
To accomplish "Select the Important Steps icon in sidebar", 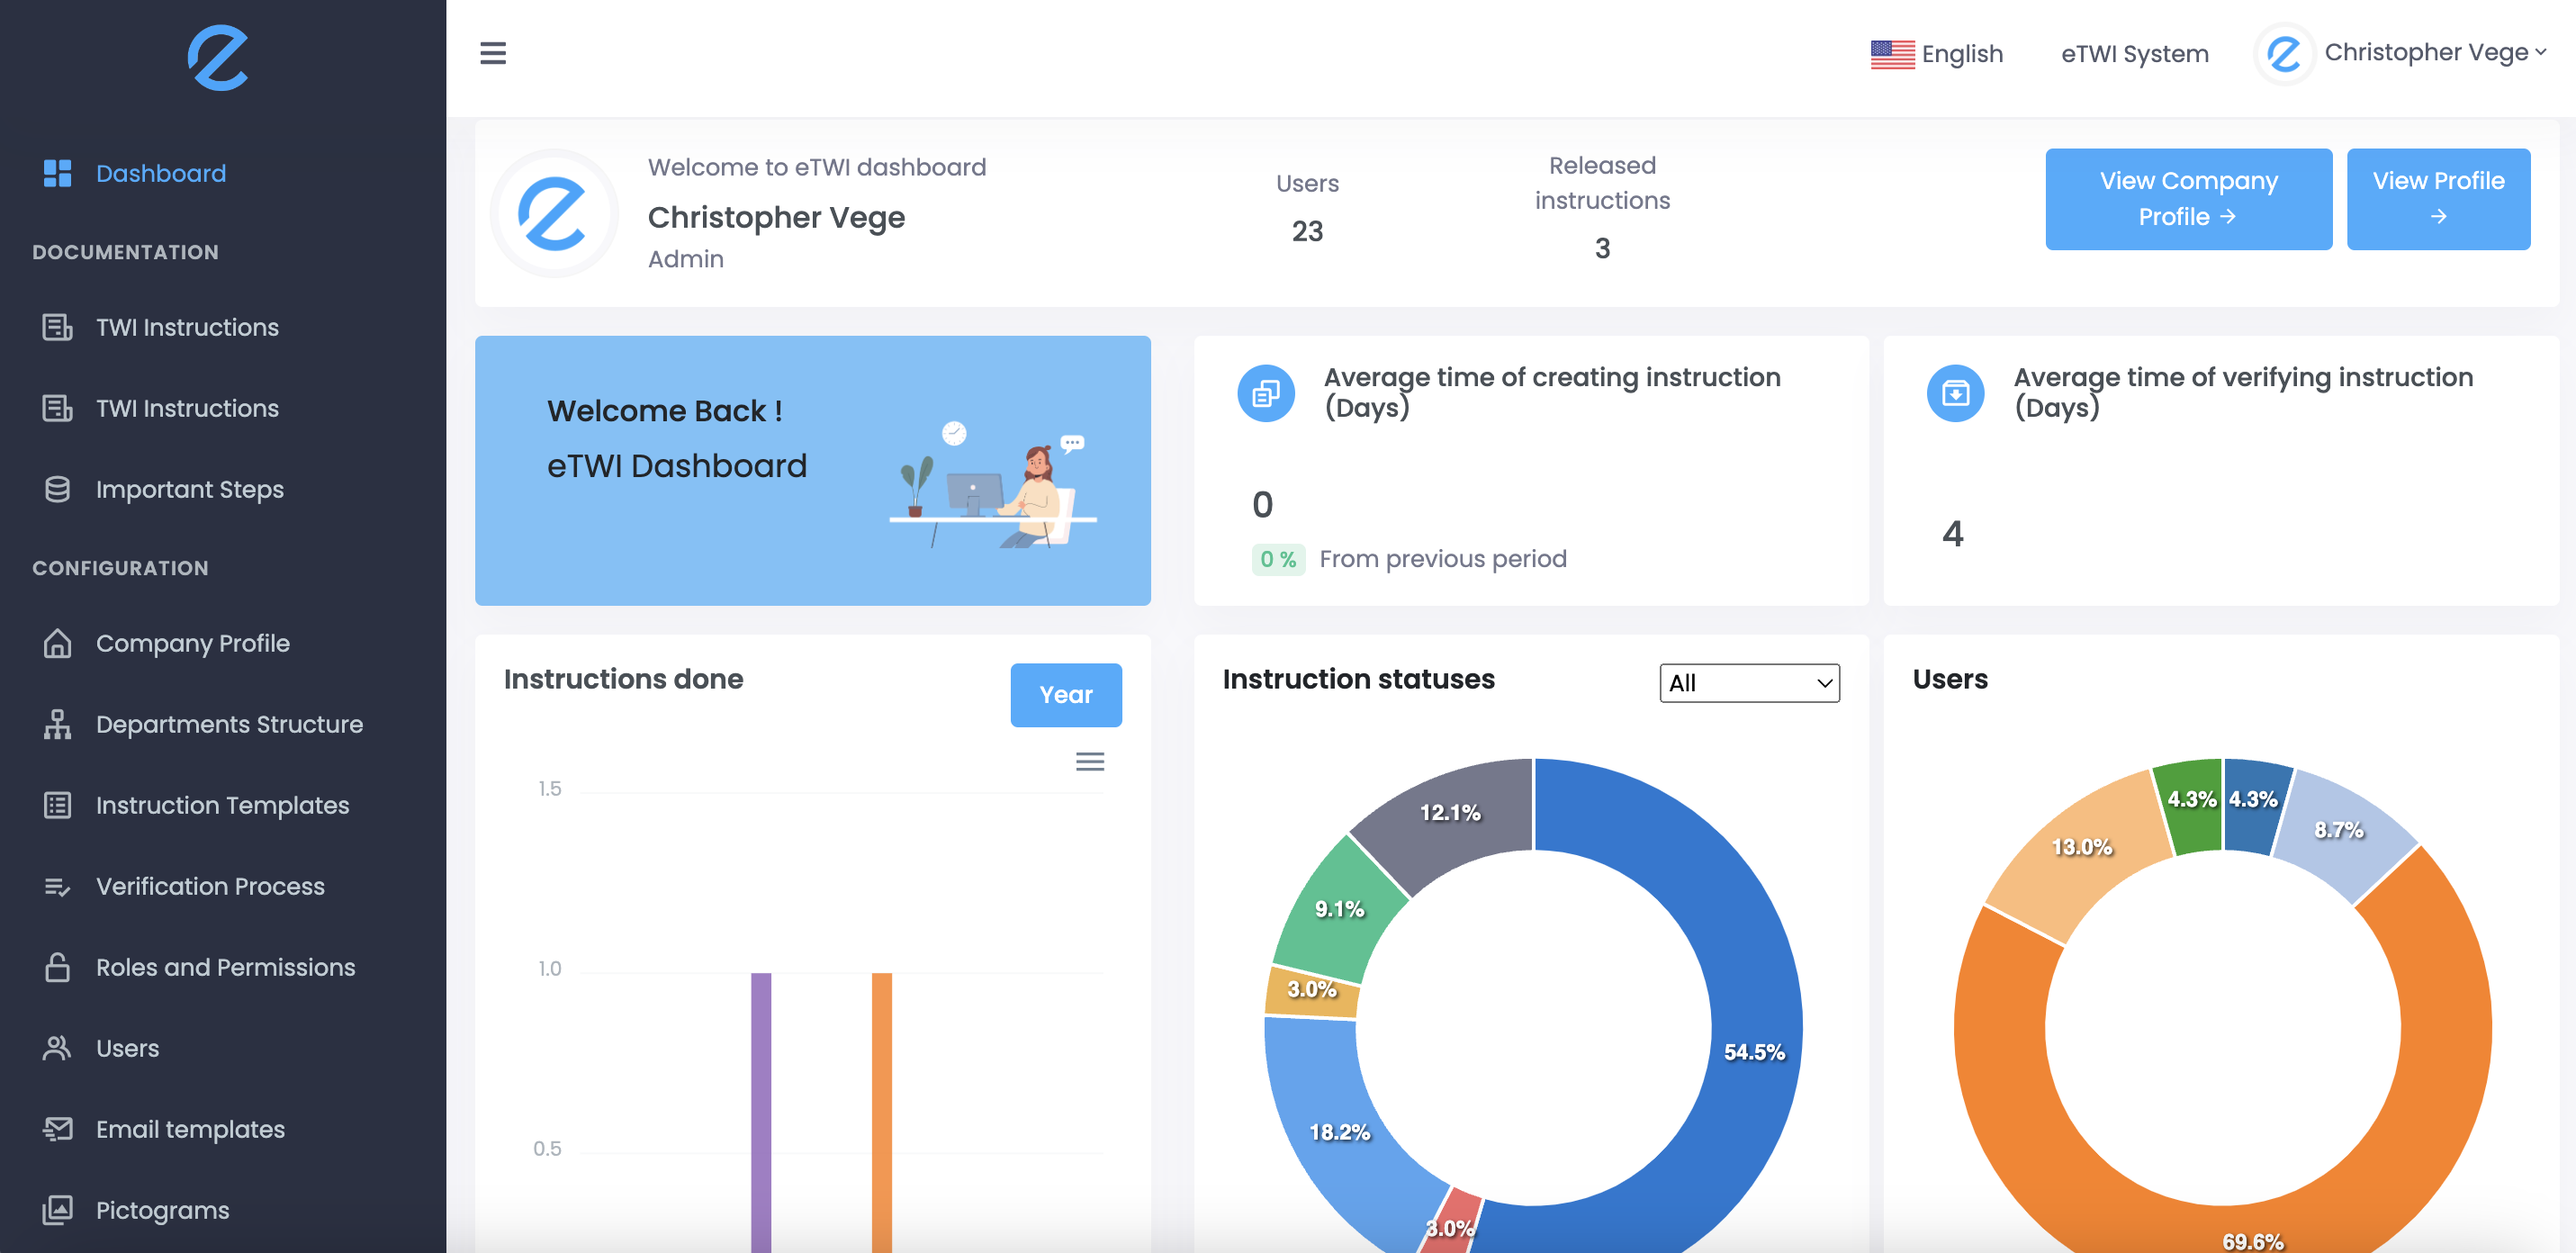I will (x=57, y=489).
